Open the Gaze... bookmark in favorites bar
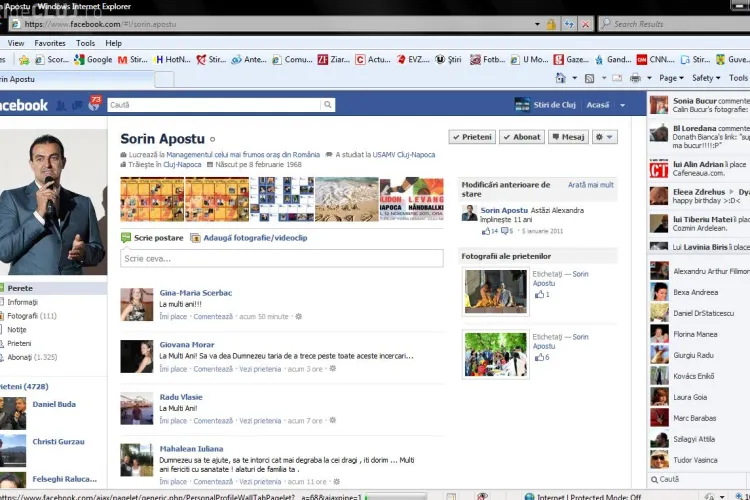750x500 pixels. point(571,60)
